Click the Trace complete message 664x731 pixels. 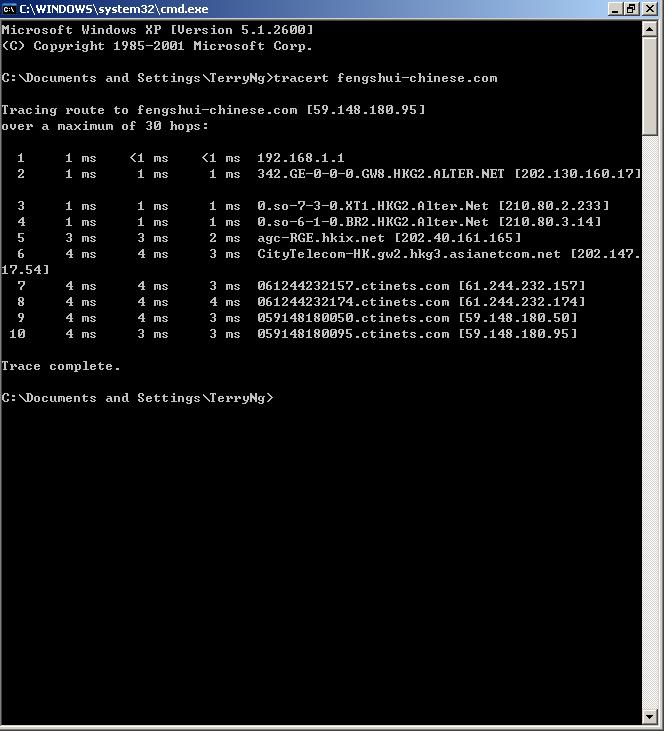(61, 366)
